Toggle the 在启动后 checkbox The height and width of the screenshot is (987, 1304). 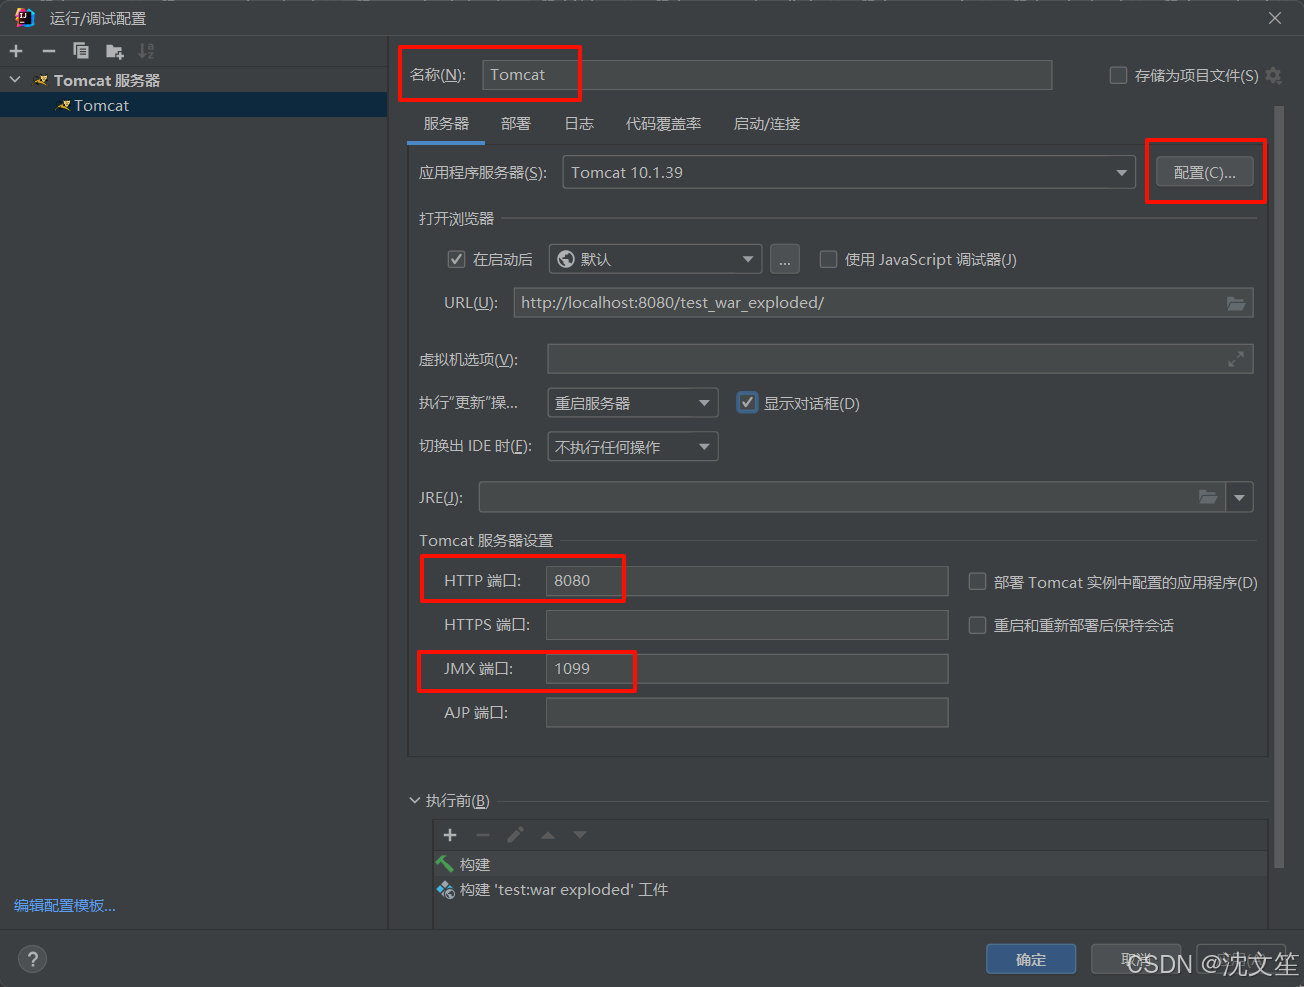pyautogui.click(x=456, y=259)
